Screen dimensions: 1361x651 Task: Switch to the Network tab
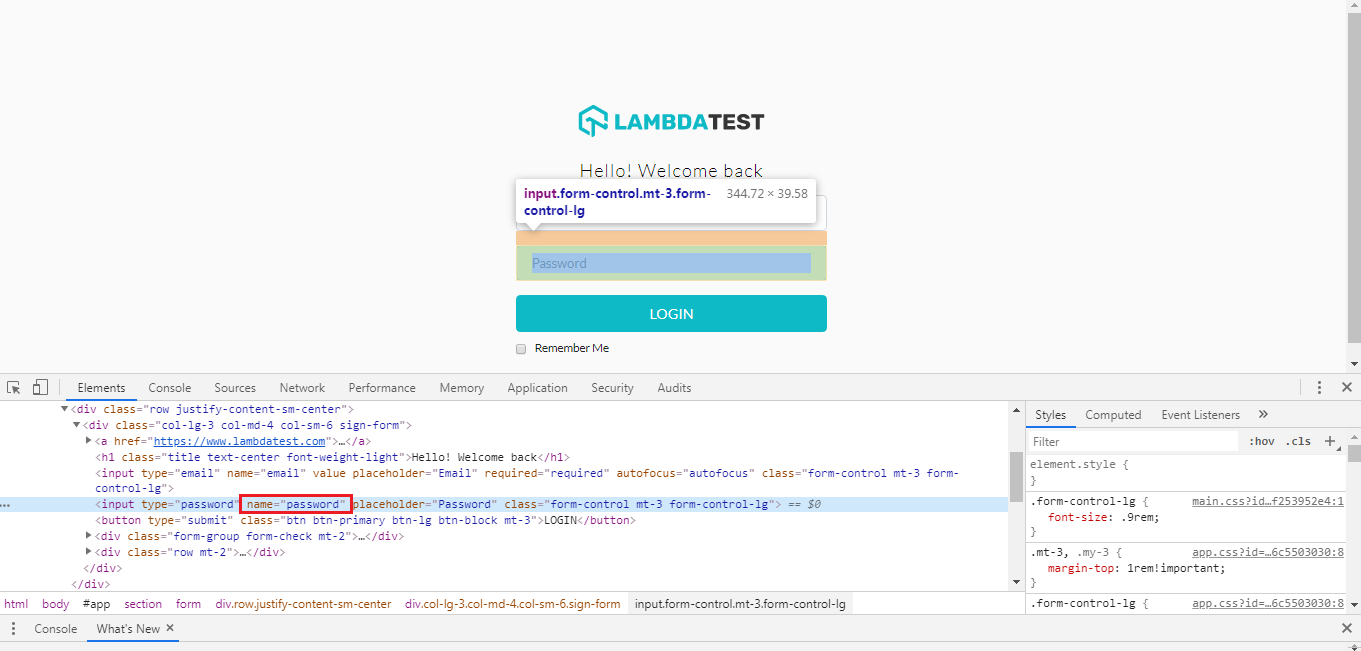tap(302, 388)
